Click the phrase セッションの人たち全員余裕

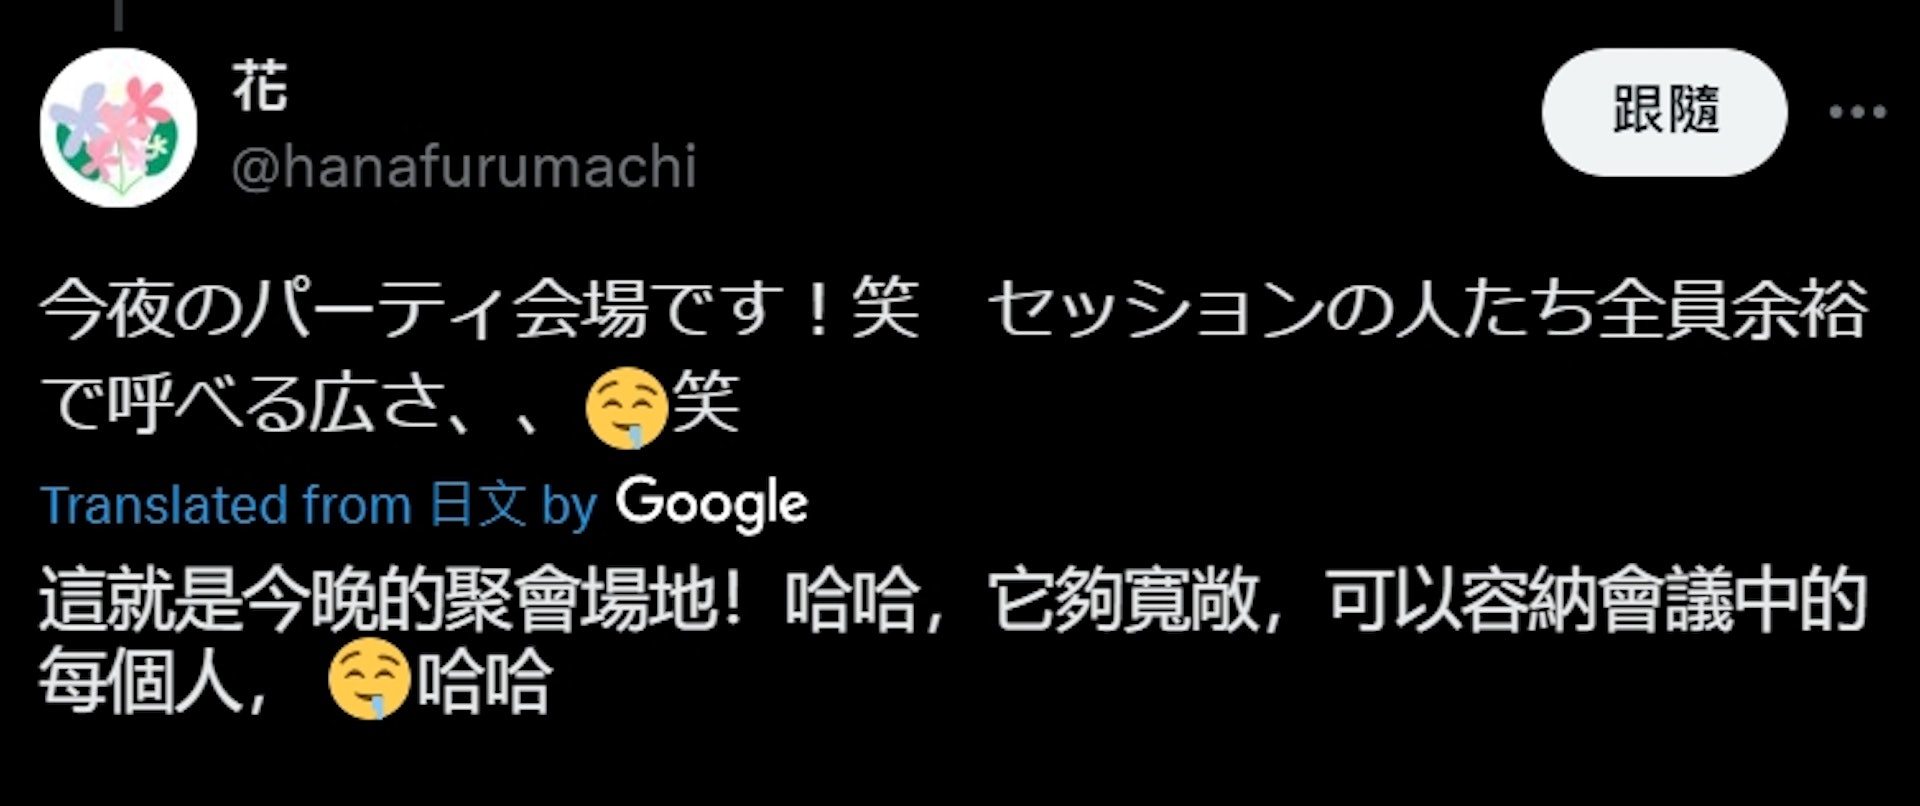(x=1428, y=311)
